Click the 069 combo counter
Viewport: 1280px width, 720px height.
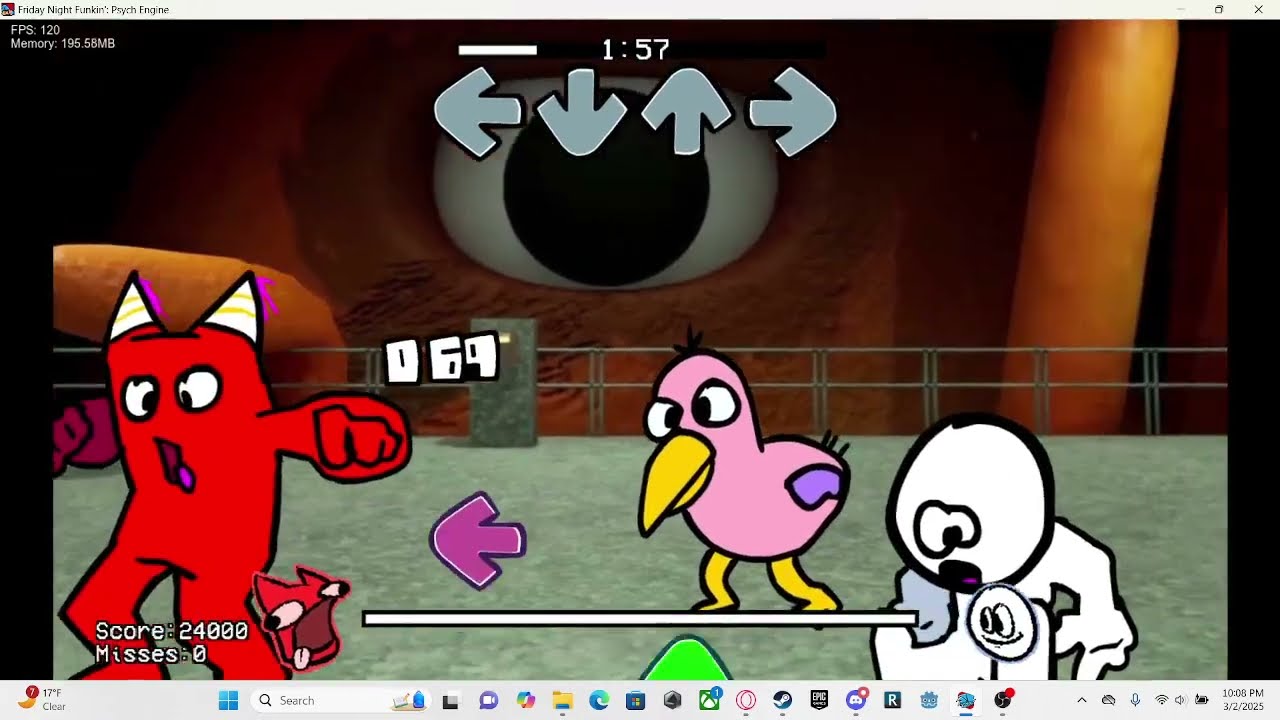(443, 358)
